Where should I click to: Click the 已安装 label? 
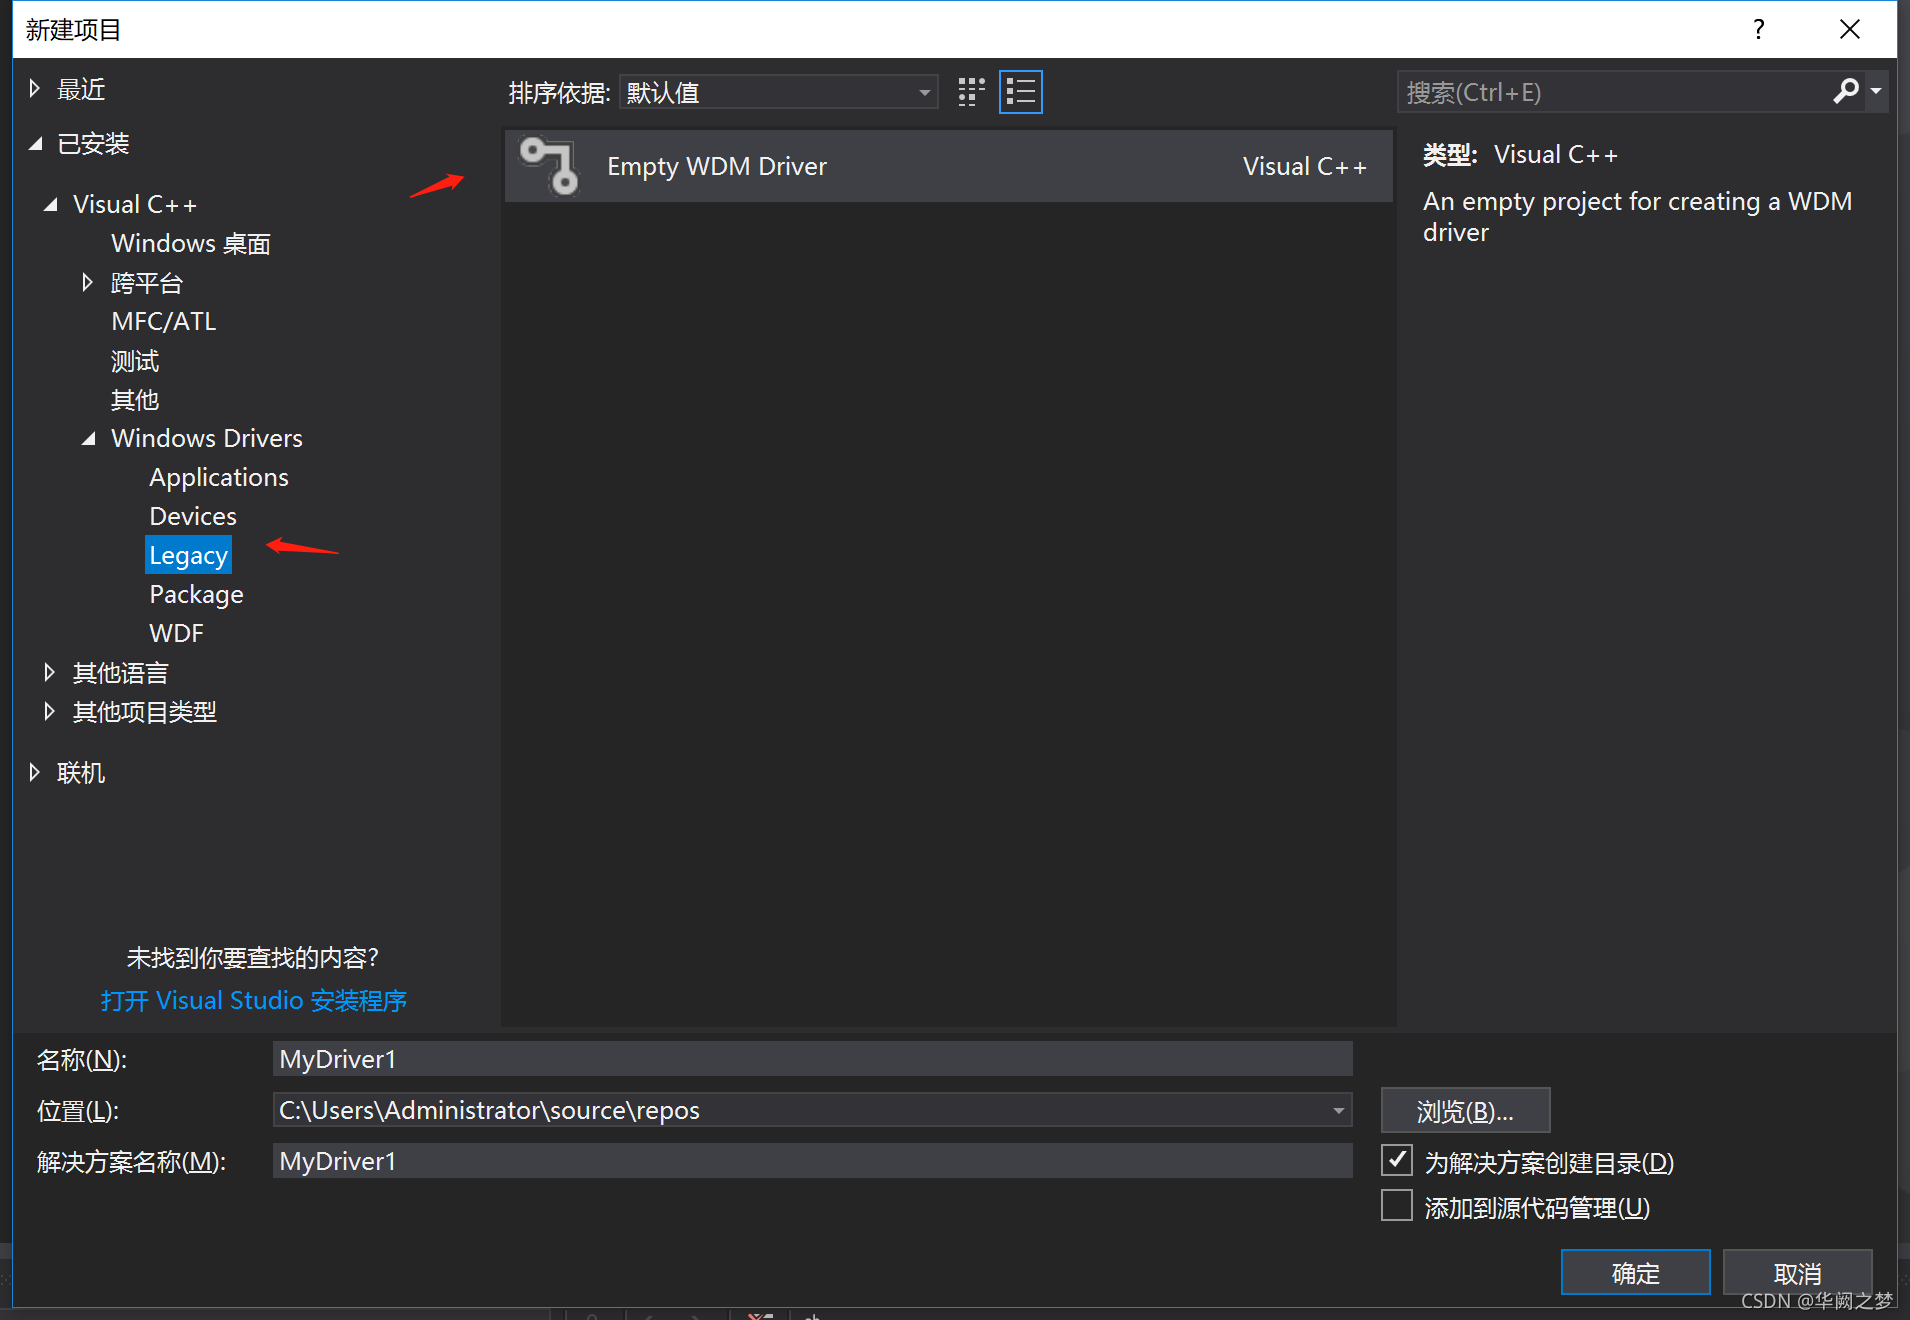click(x=93, y=144)
